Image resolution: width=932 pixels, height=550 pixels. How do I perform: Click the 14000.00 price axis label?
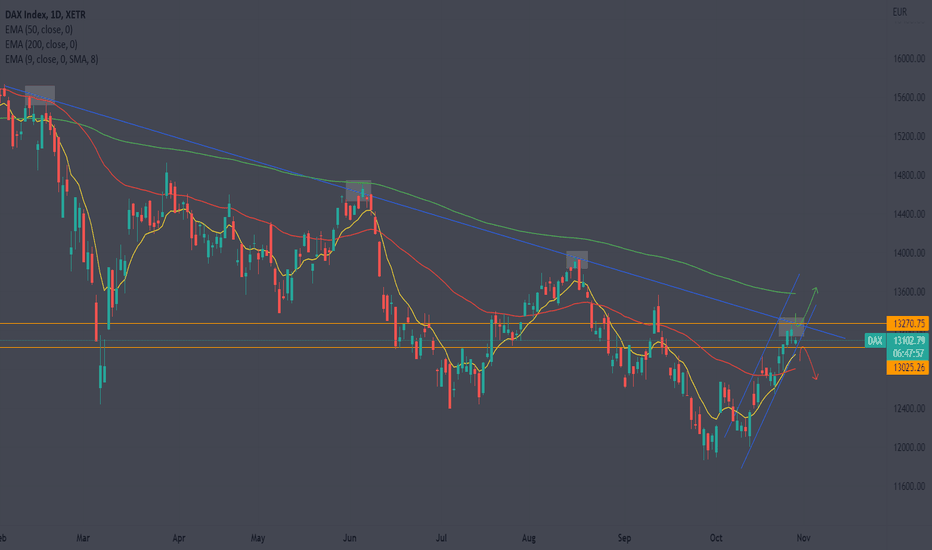909,253
